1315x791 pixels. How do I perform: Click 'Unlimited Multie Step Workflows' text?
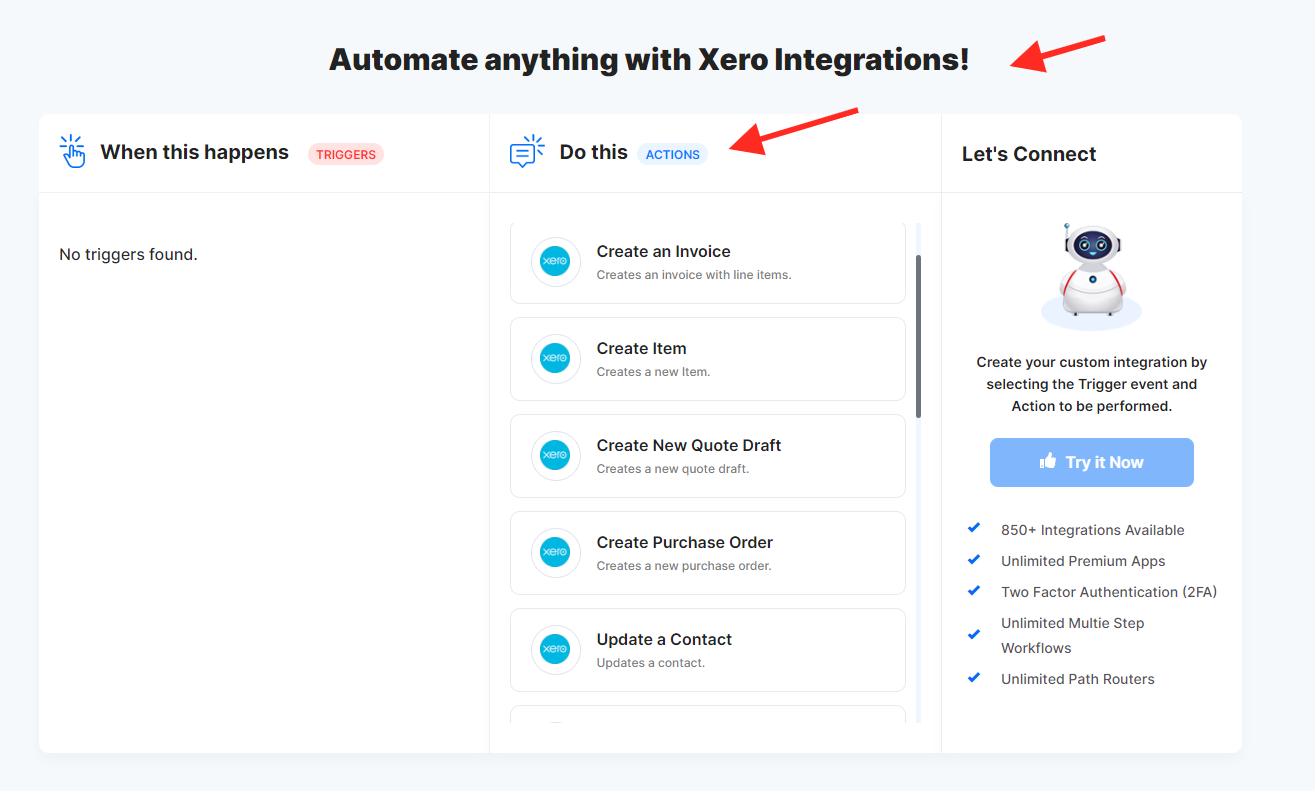[x=1073, y=635]
